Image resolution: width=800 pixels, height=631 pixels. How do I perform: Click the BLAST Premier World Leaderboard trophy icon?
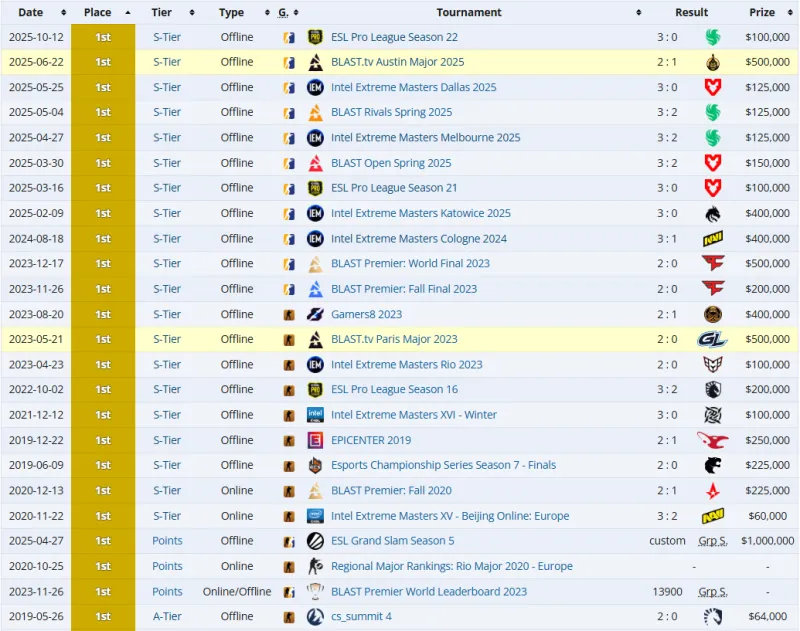(315, 592)
